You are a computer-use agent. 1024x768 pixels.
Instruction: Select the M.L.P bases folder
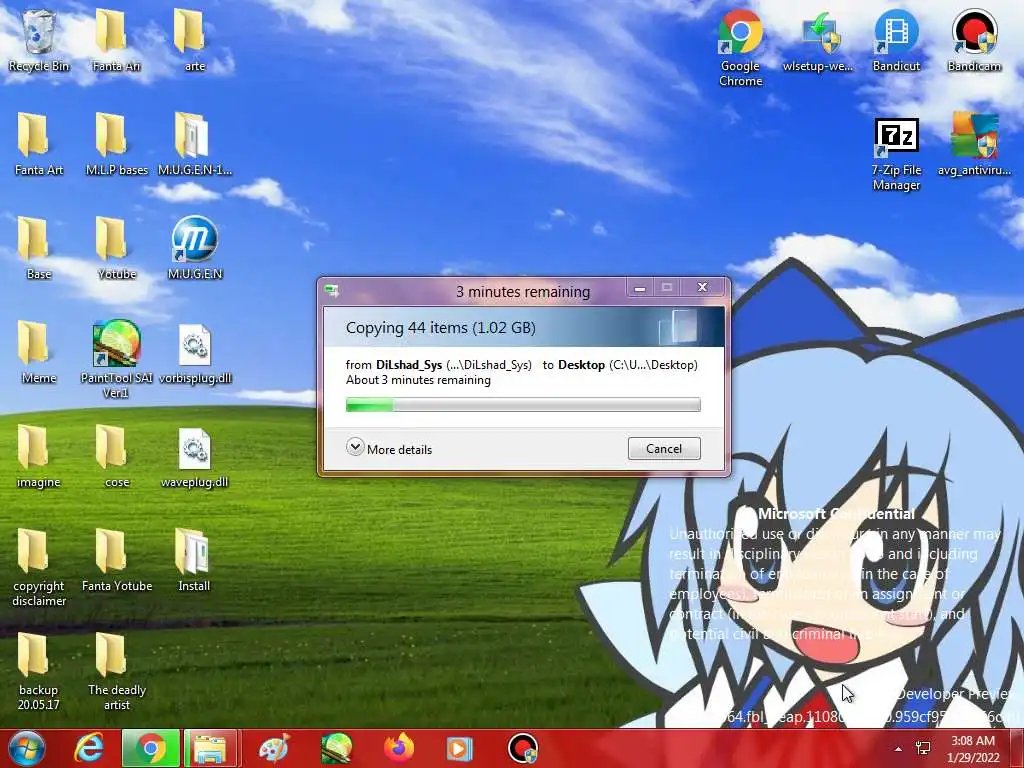(x=116, y=145)
